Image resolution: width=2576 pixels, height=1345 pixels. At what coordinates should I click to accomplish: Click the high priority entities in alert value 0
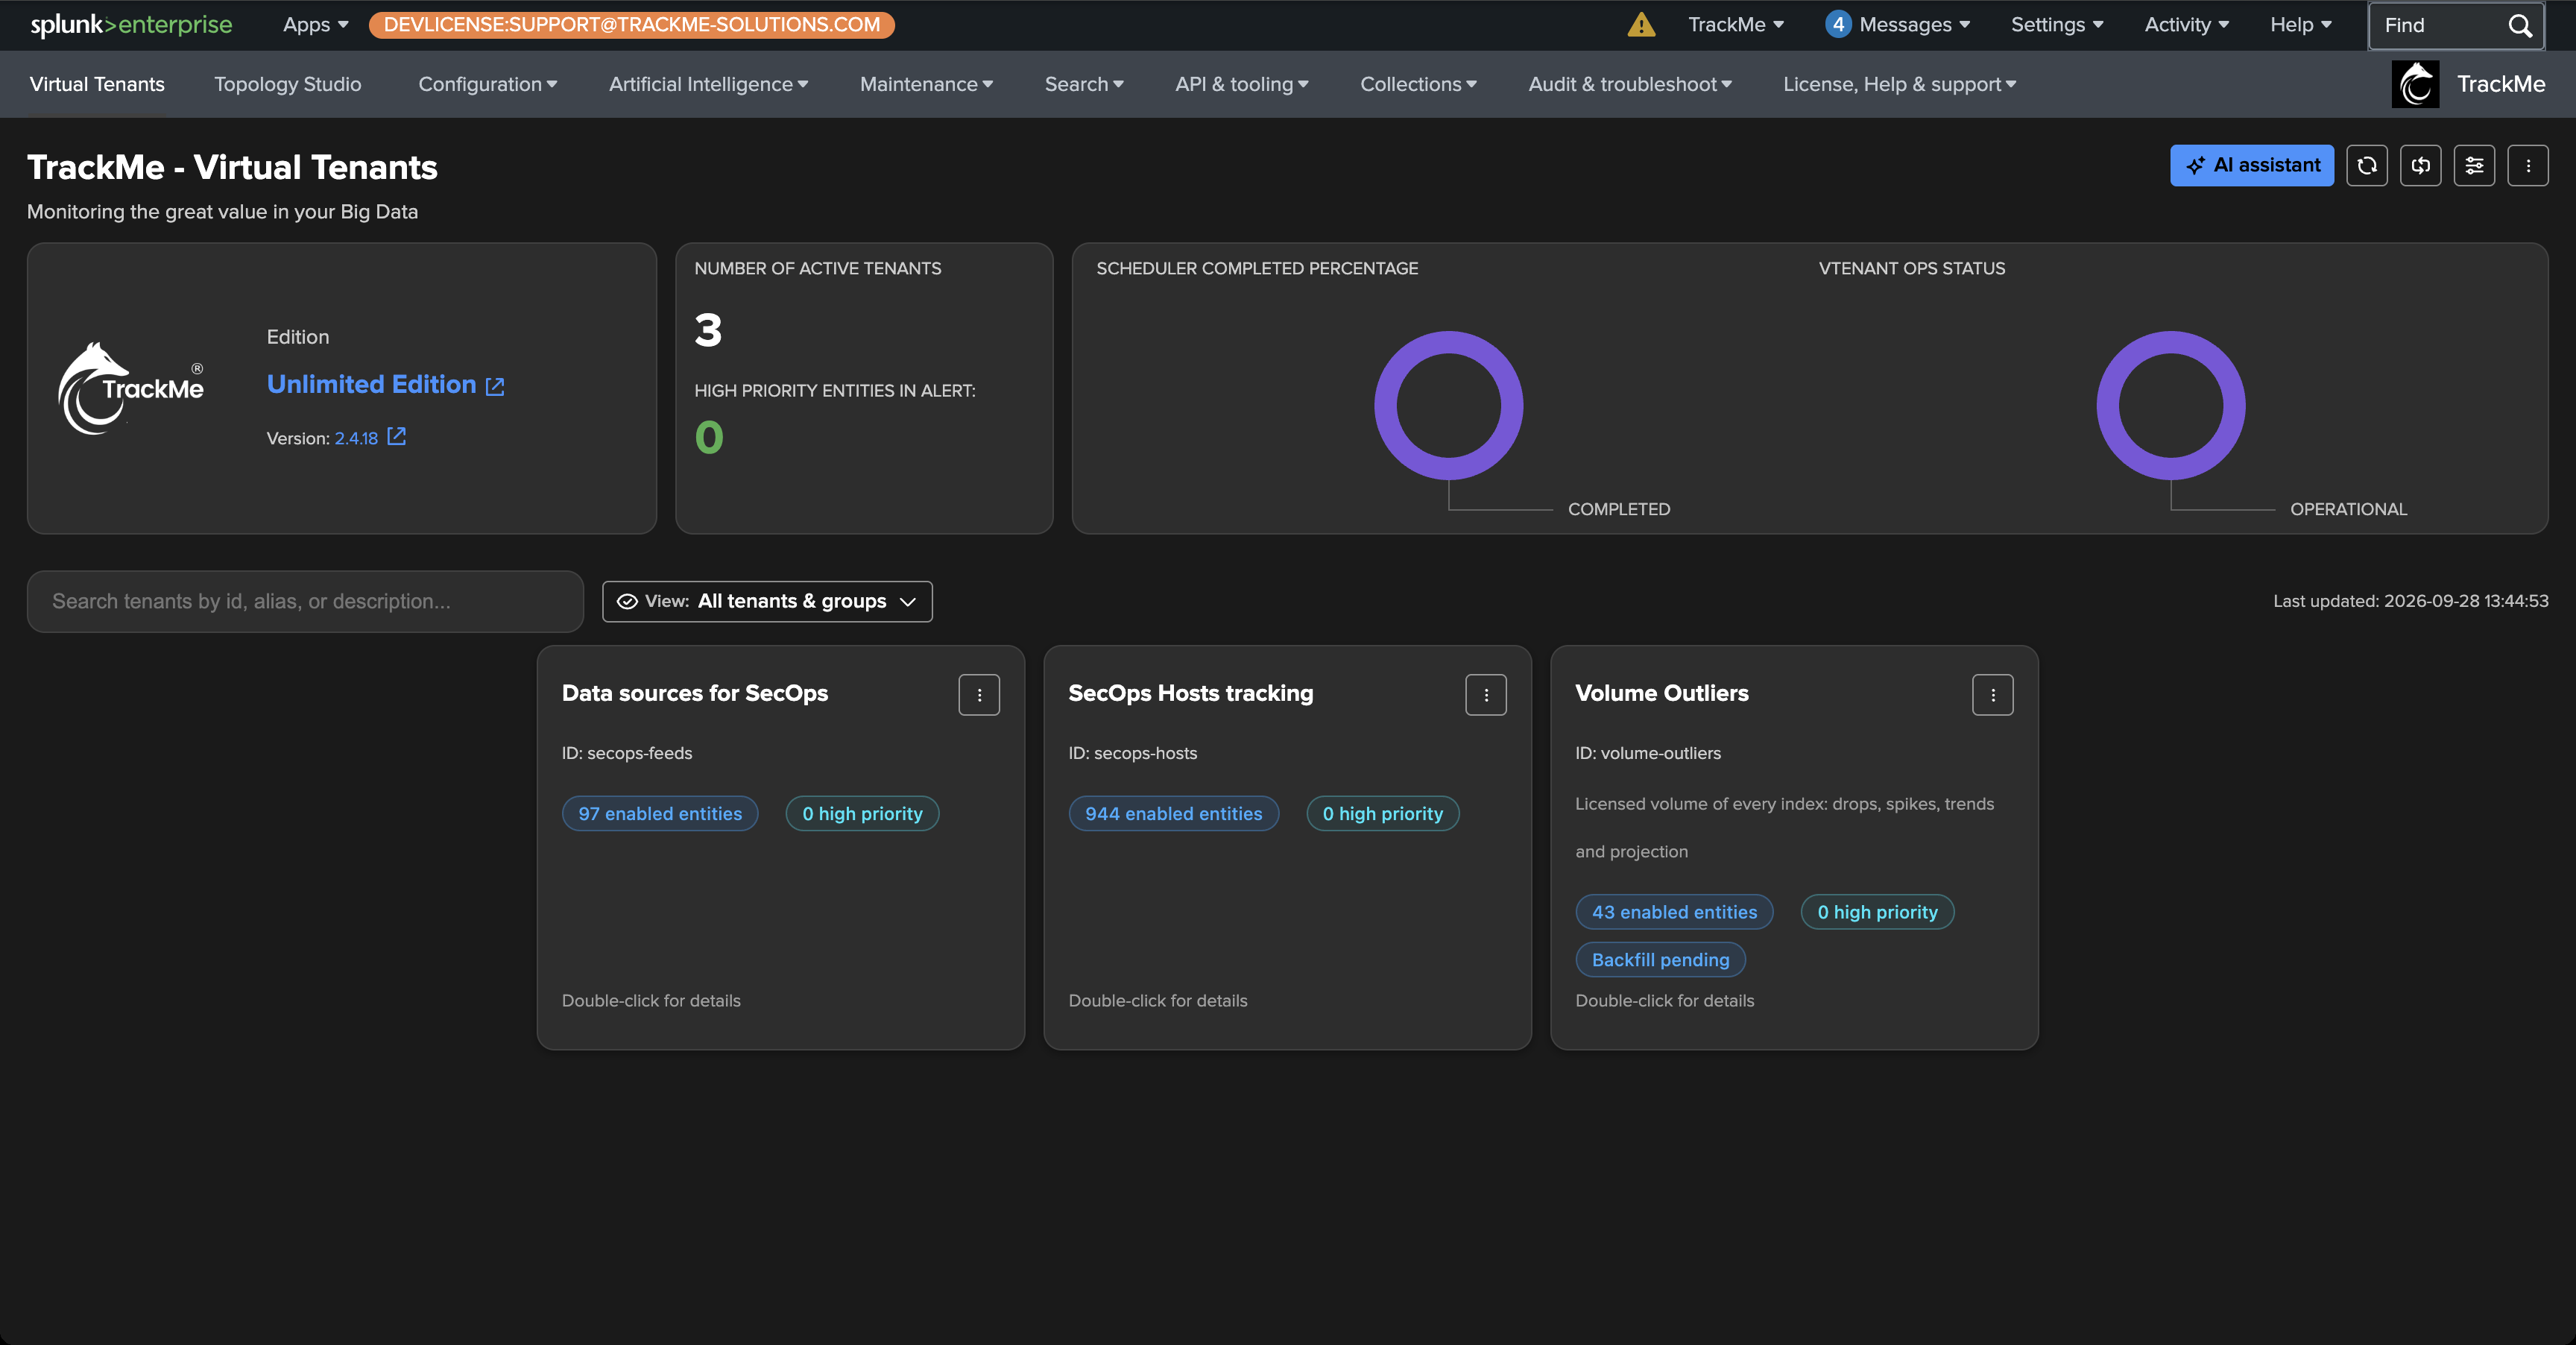[x=709, y=437]
